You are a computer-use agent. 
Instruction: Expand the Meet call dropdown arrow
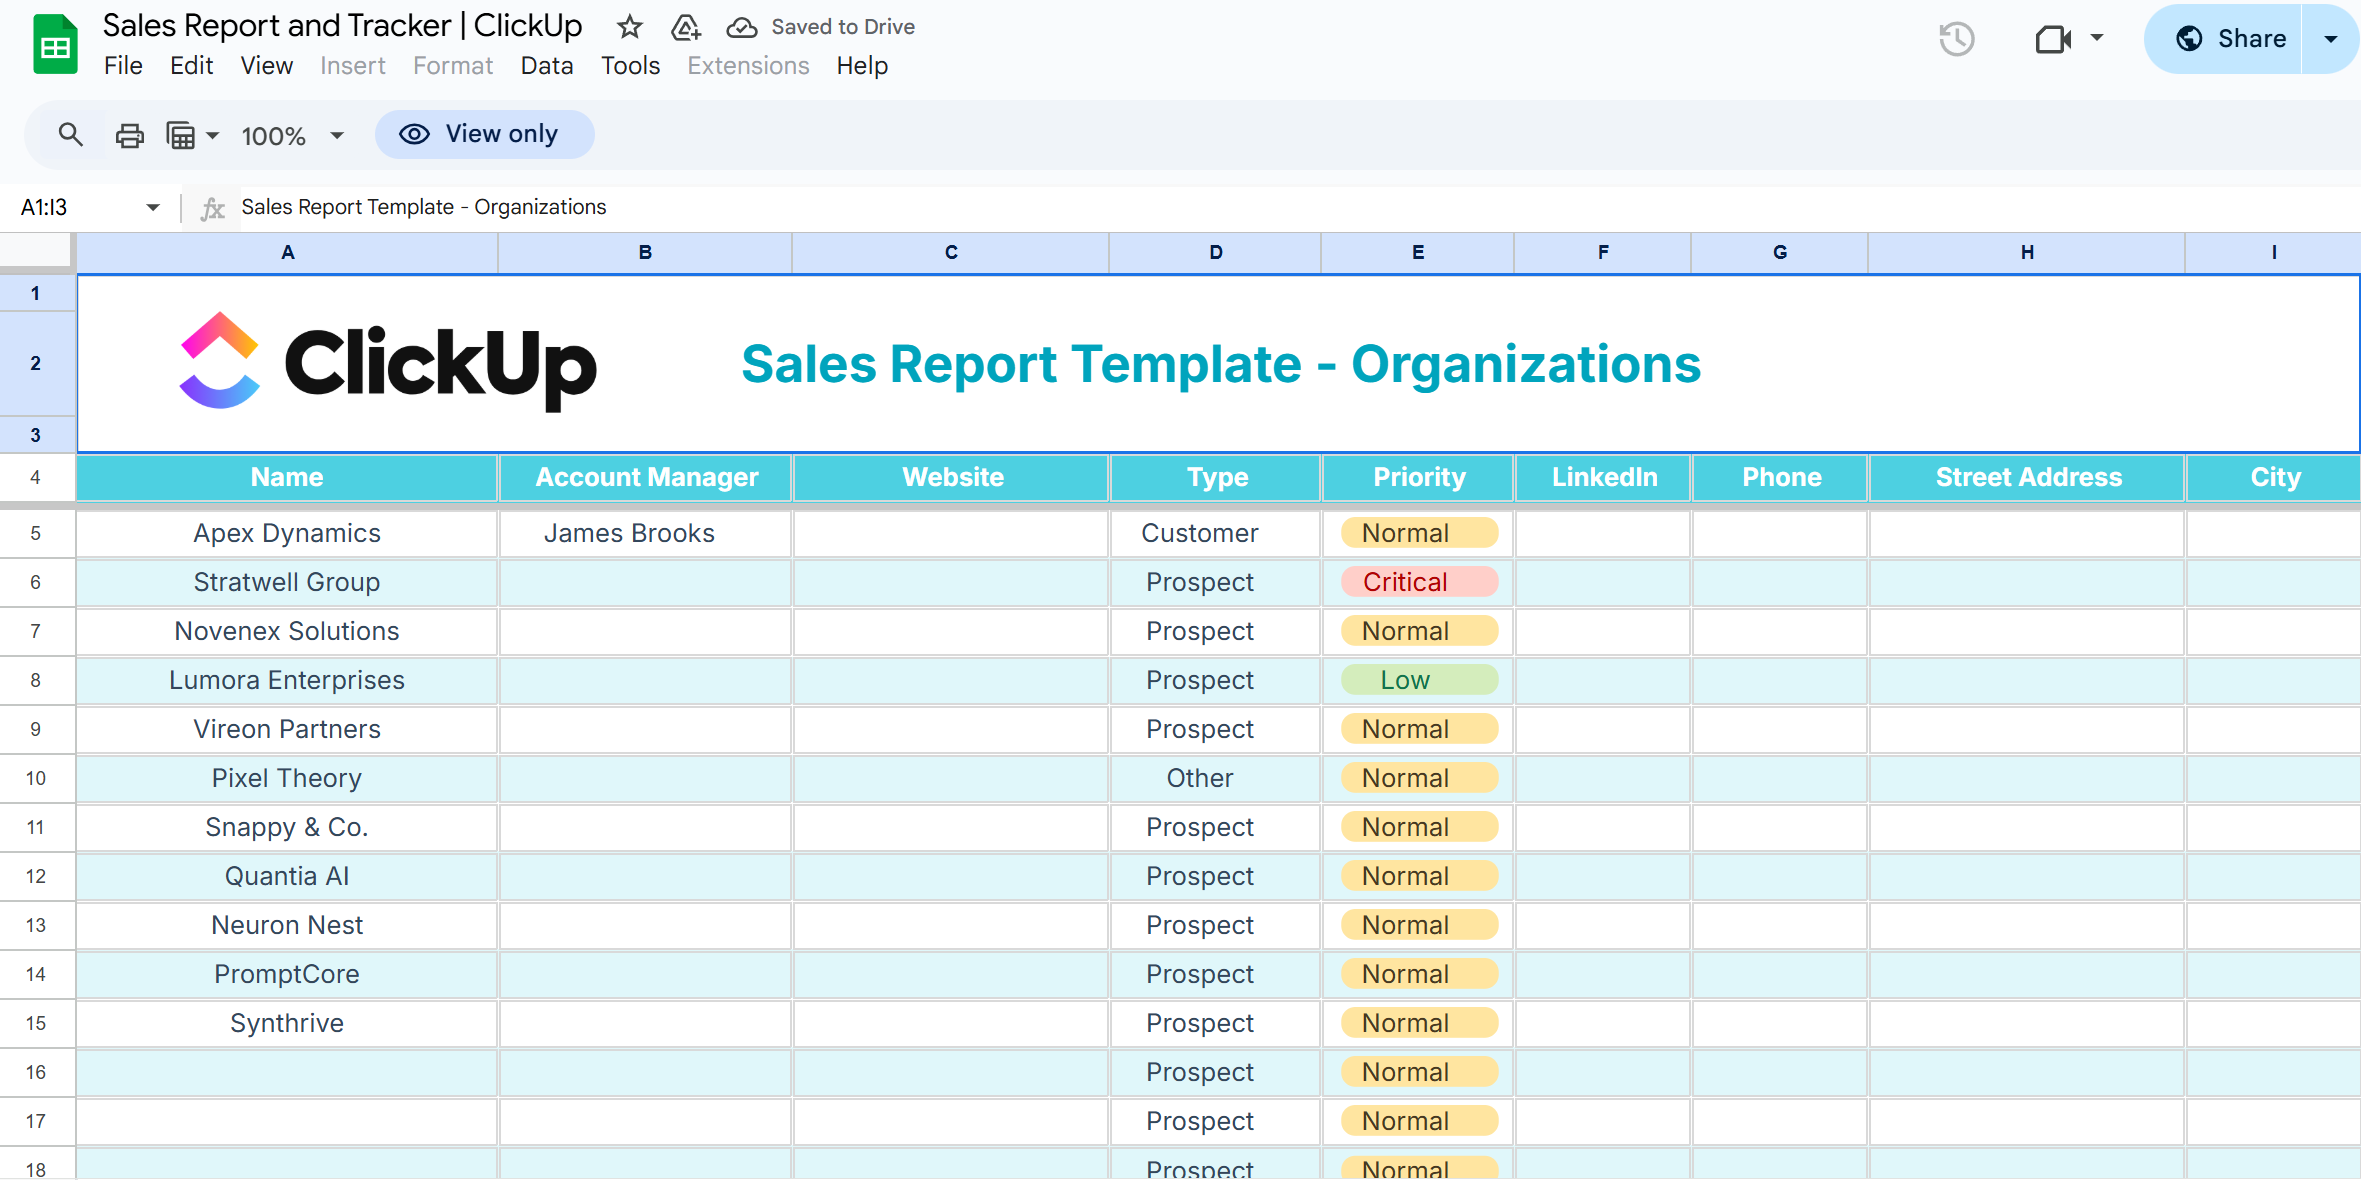point(2097,39)
